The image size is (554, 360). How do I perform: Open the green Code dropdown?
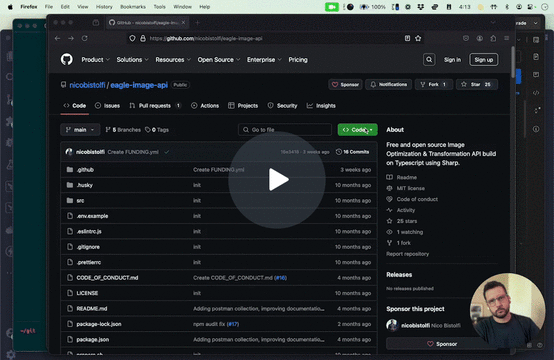358,130
